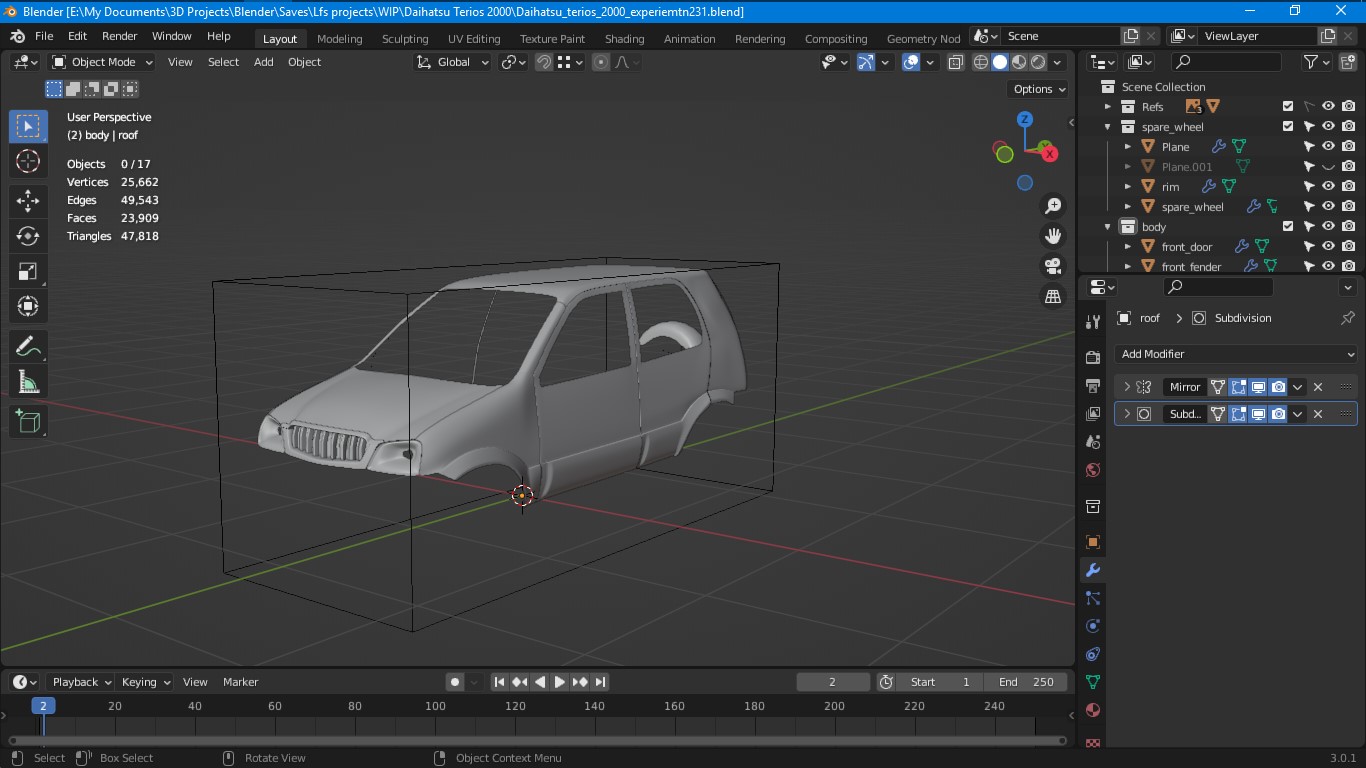Choose the Annotate pencil tool
This screenshot has height=768, width=1366.
point(28,347)
